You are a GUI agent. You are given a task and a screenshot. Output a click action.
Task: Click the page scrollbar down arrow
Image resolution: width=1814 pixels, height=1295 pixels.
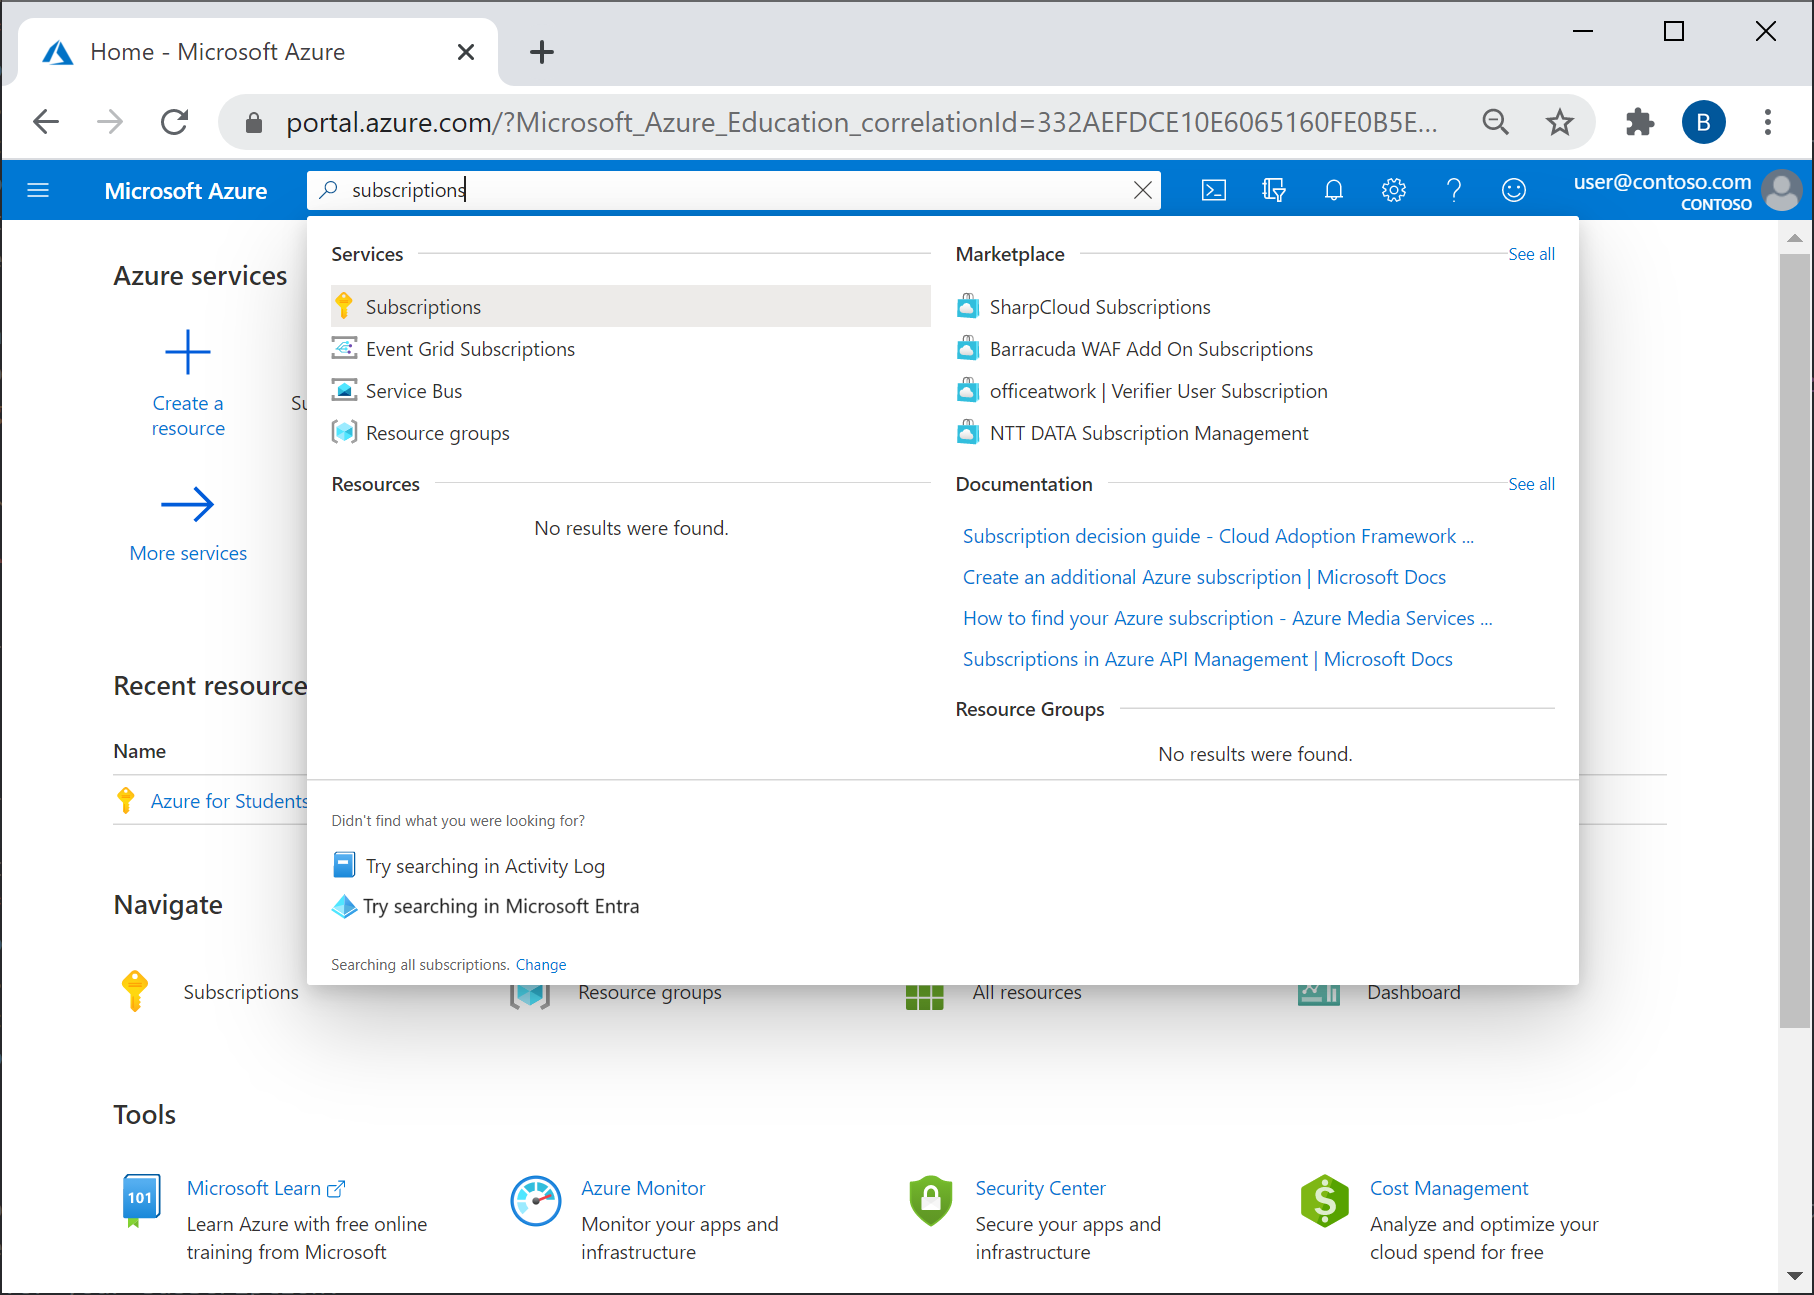click(x=1794, y=1276)
